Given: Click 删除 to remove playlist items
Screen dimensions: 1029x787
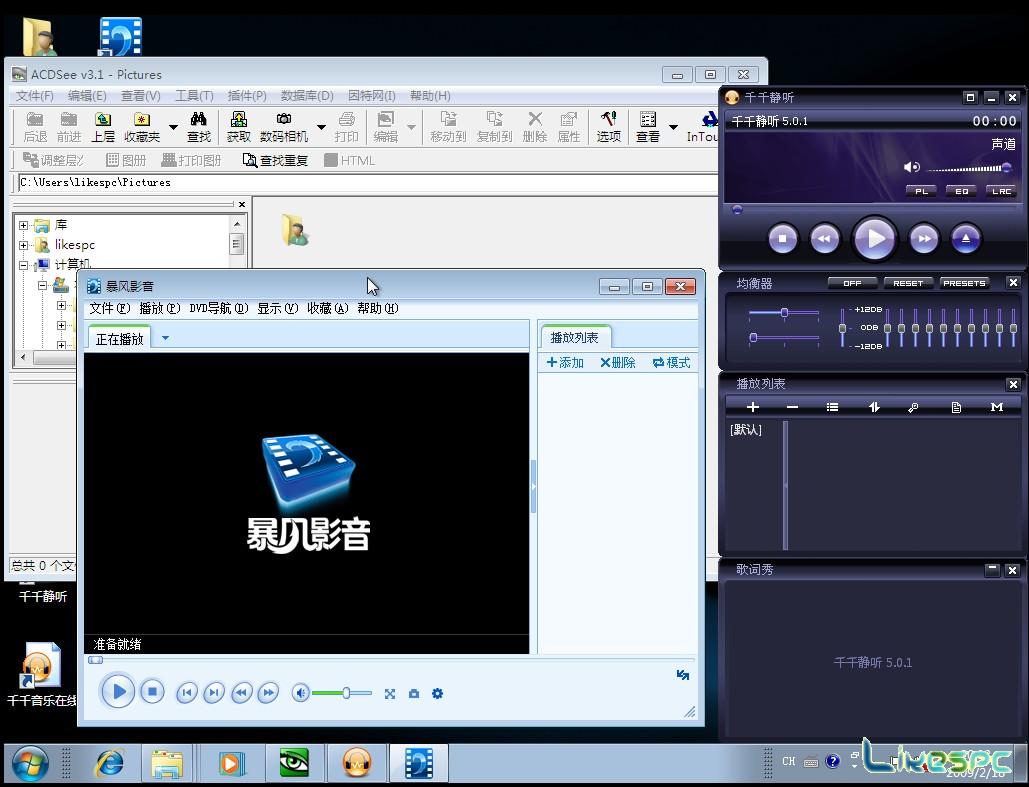Looking at the screenshot, I should pos(618,362).
